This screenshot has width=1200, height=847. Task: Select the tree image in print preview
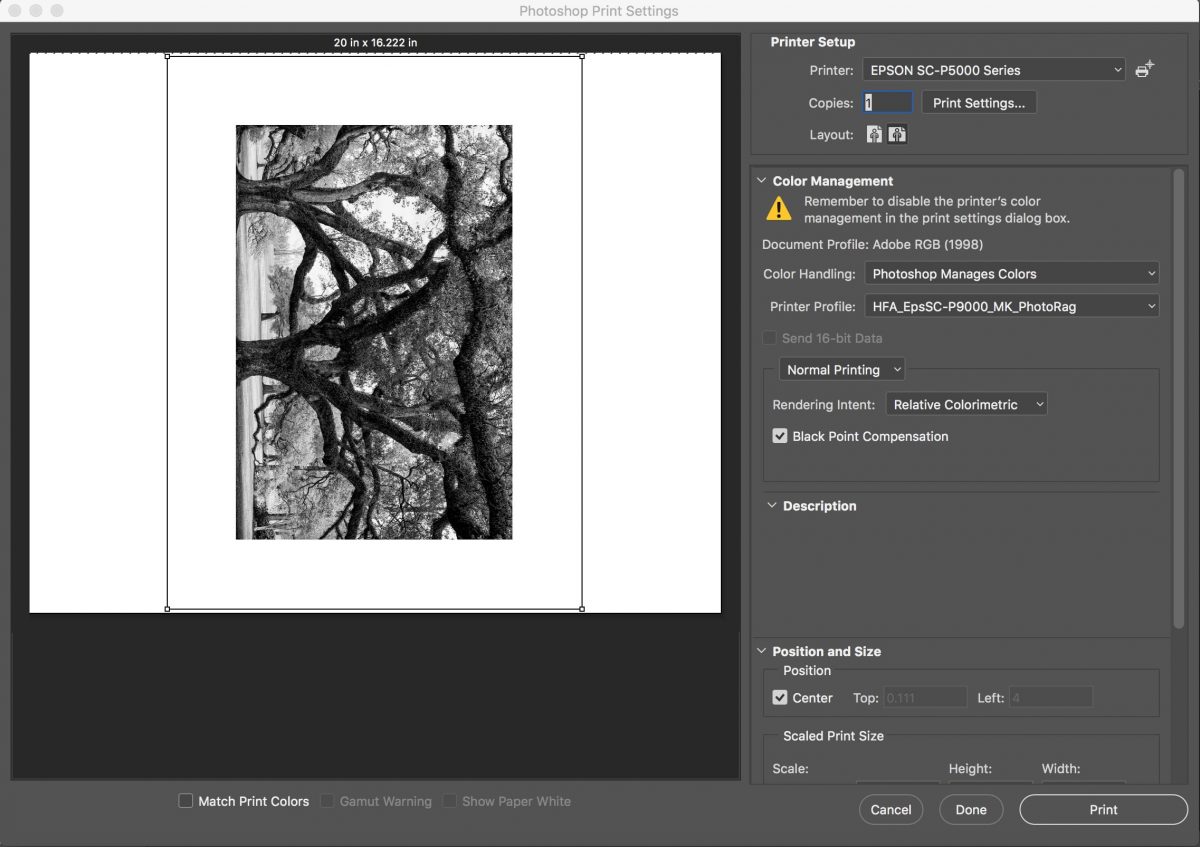click(373, 331)
